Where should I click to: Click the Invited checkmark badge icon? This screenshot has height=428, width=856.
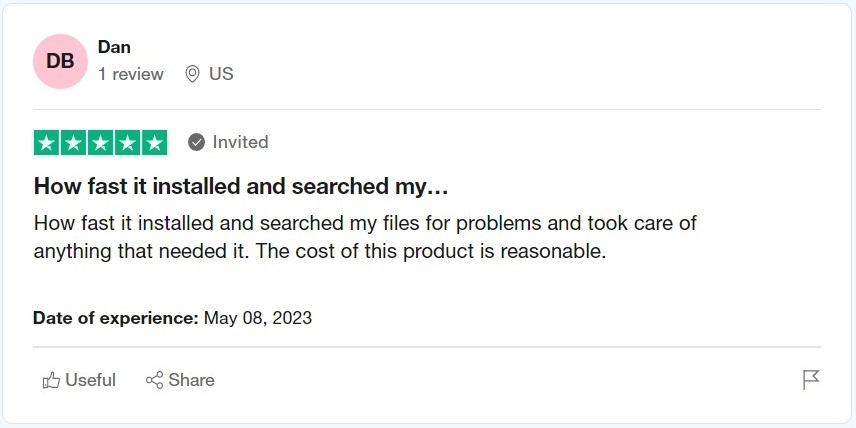point(197,142)
